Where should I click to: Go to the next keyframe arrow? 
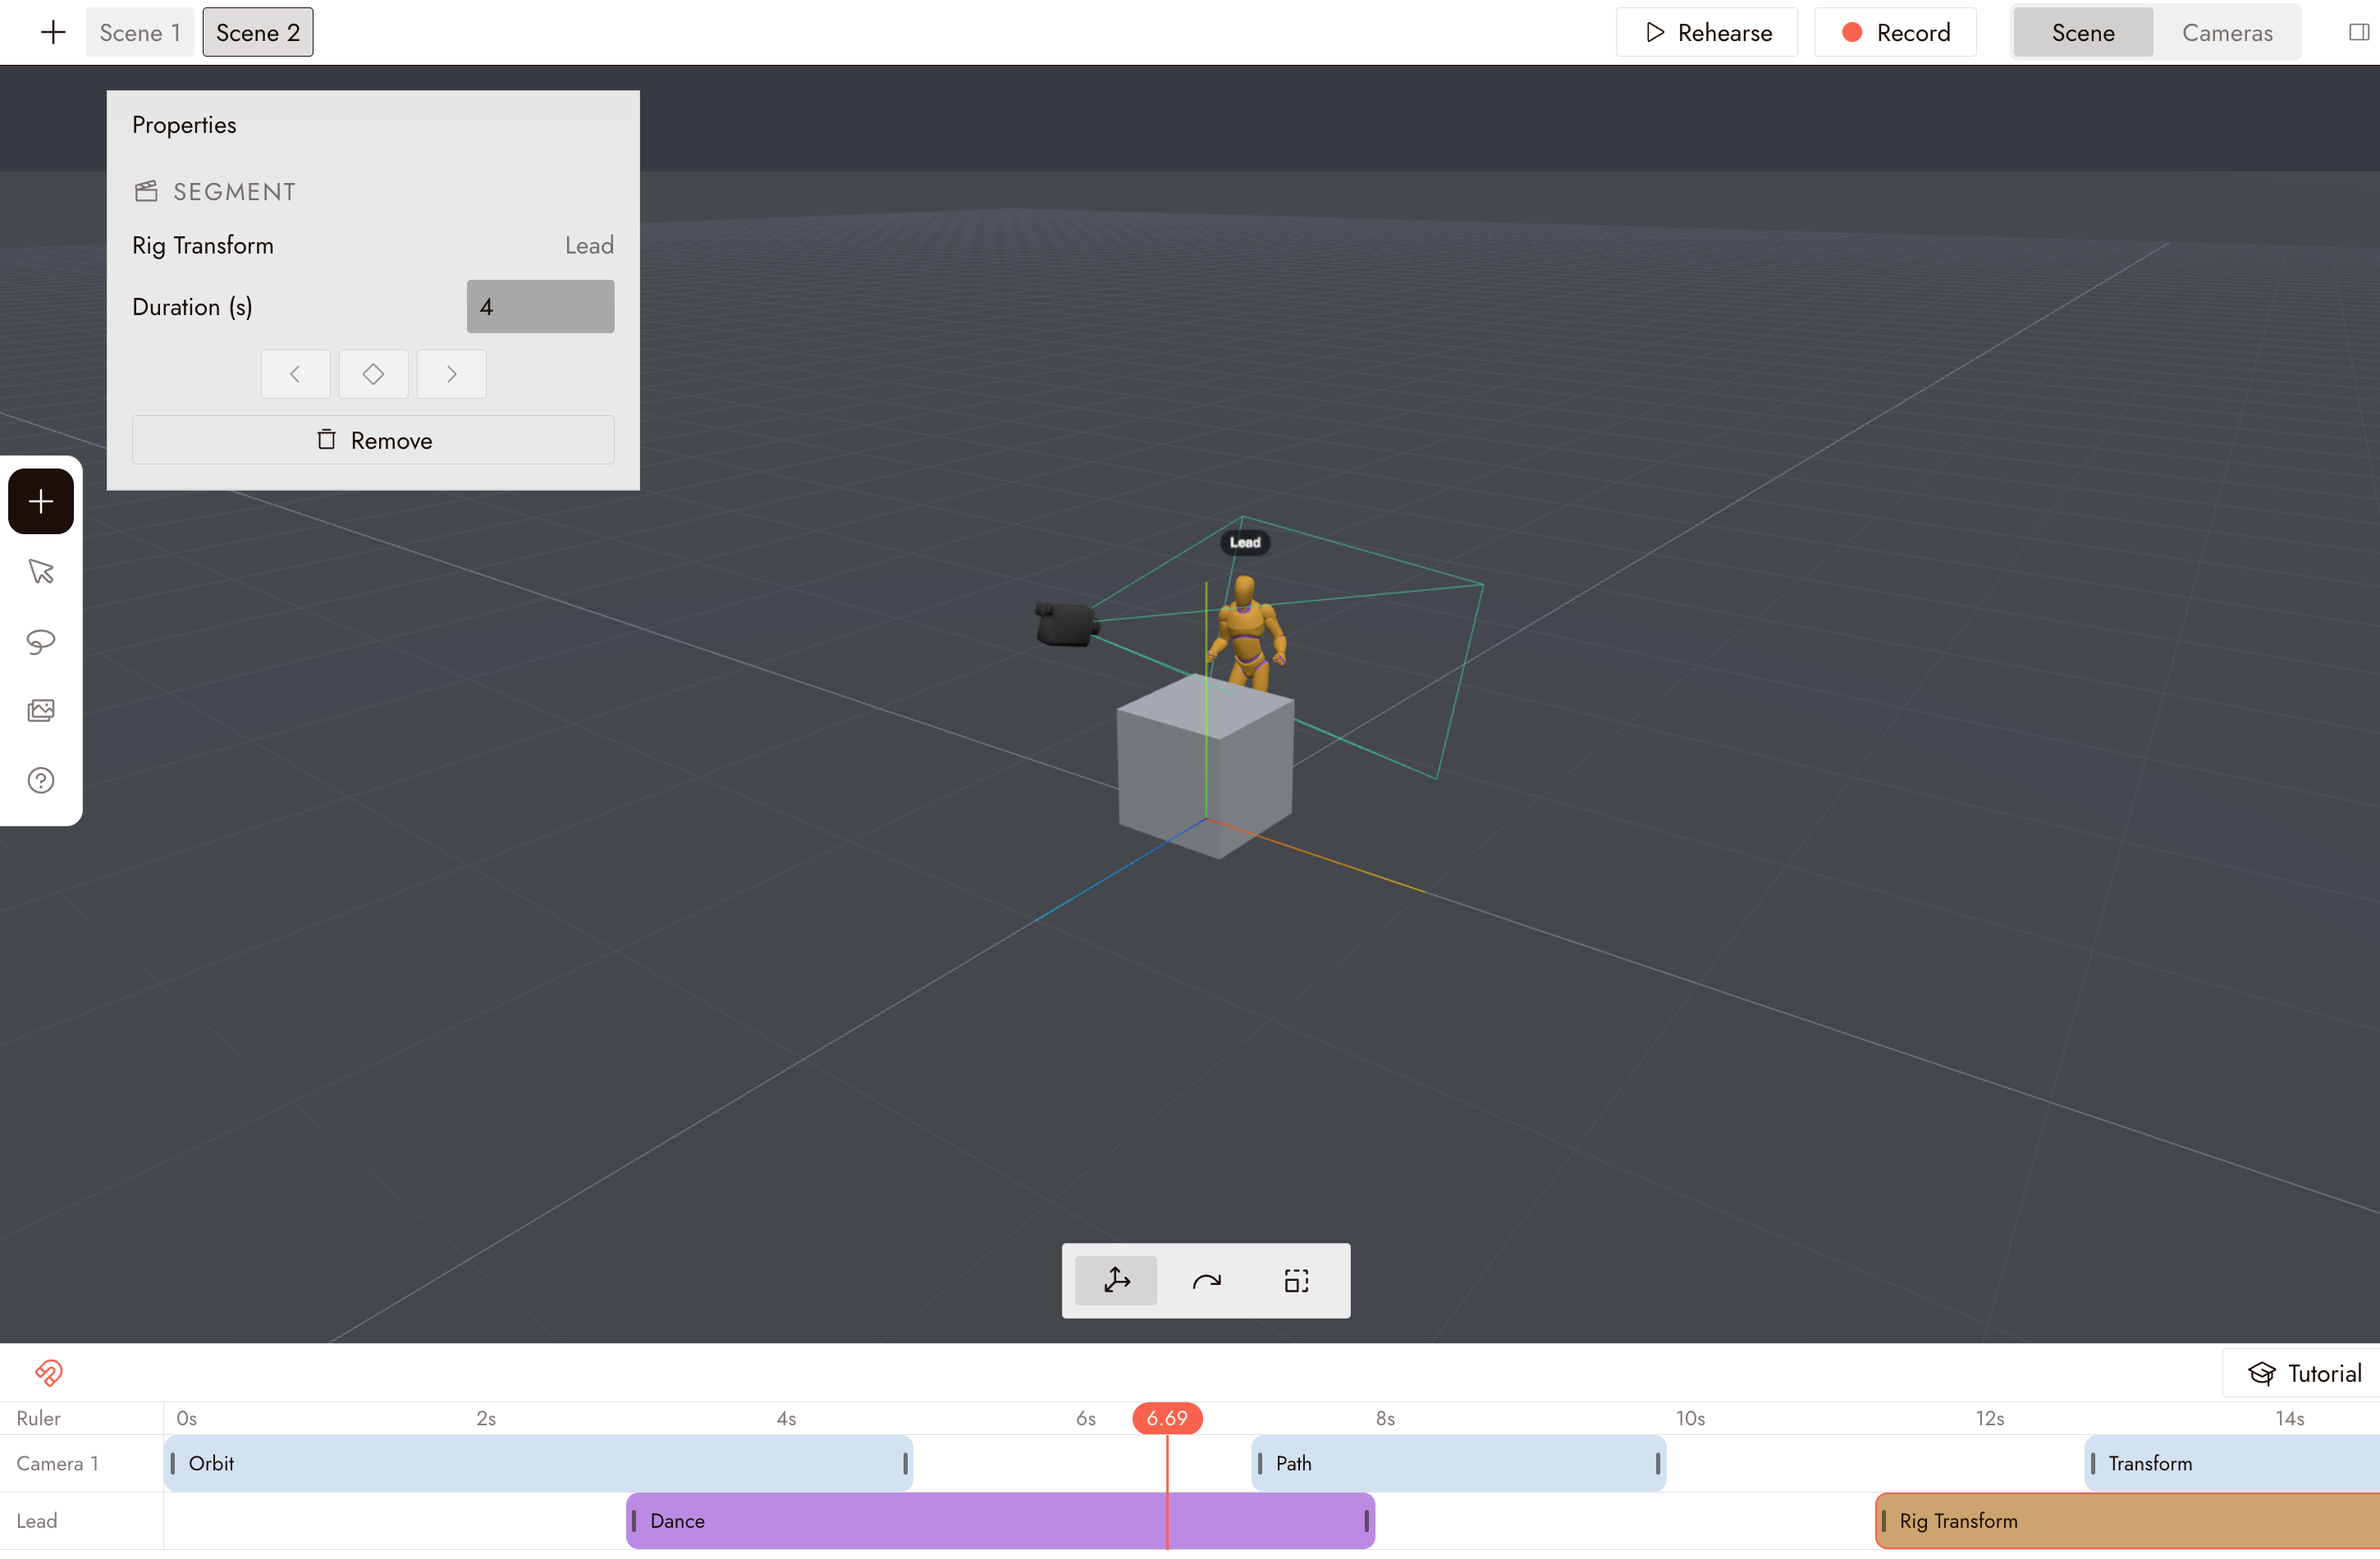(451, 374)
